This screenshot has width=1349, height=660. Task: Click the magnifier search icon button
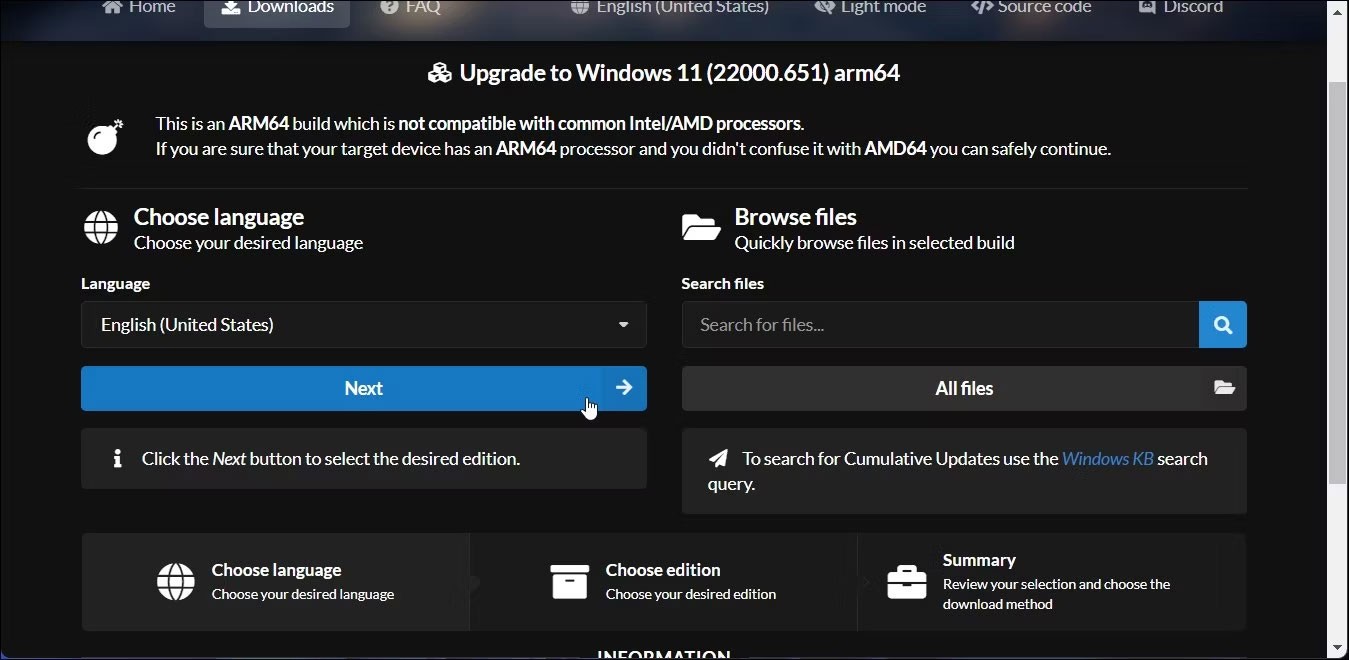1222,325
